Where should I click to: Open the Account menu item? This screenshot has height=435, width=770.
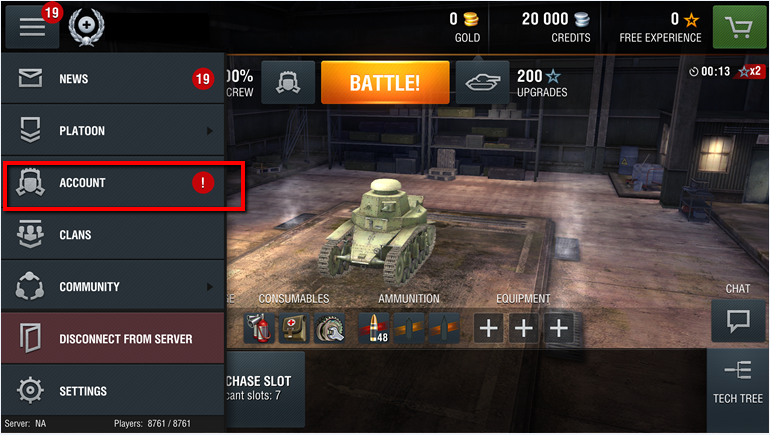point(113,183)
